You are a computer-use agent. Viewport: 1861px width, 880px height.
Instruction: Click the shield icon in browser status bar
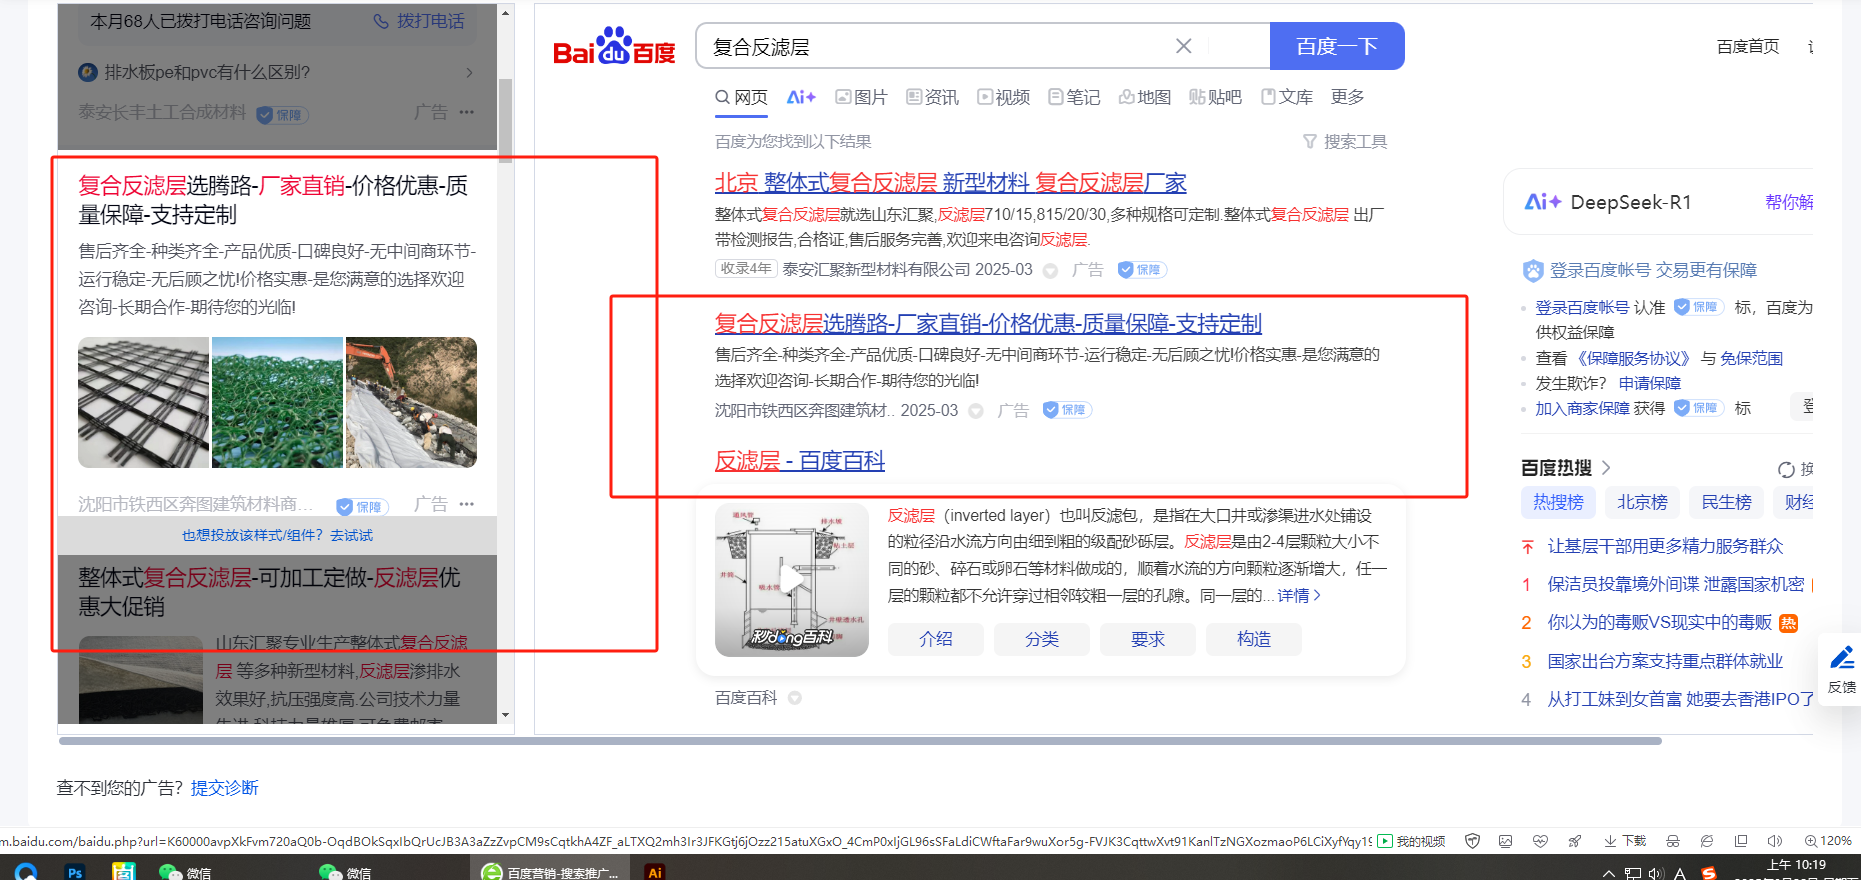click(1472, 841)
